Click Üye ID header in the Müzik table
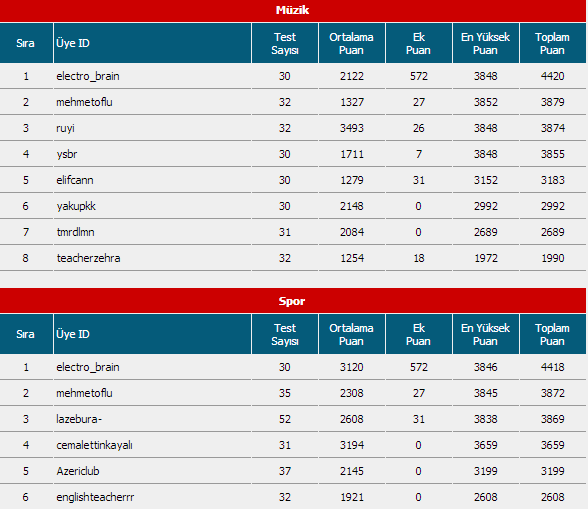The height and width of the screenshot is (509, 588). point(152,43)
